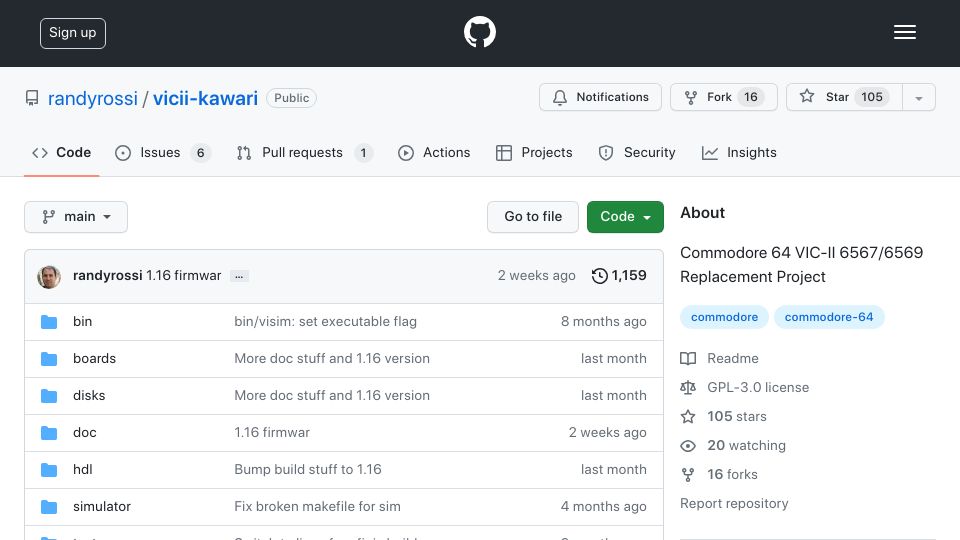Click the Notifications bell button
The width and height of the screenshot is (960, 540).
(x=600, y=97)
